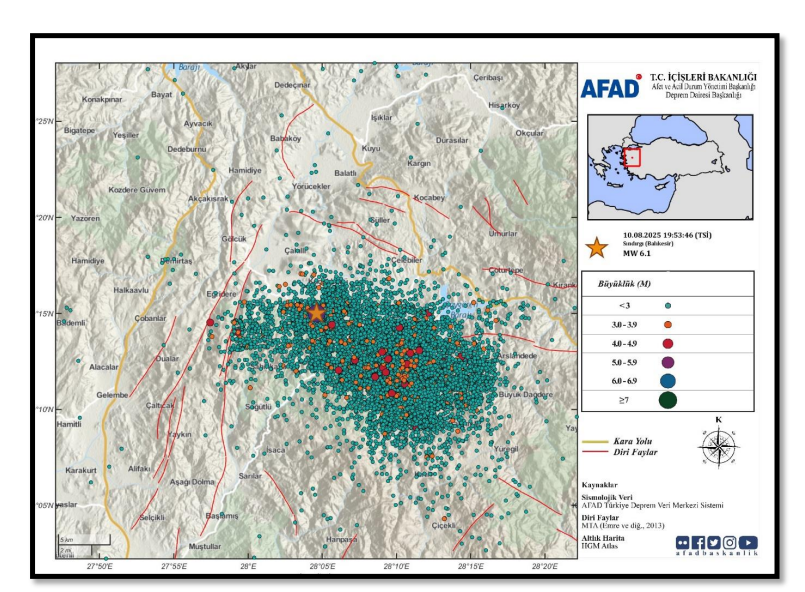805x592 pixels.
Task: Click the orange epicenter star on the map
Action: pyautogui.click(x=316, y=312)
